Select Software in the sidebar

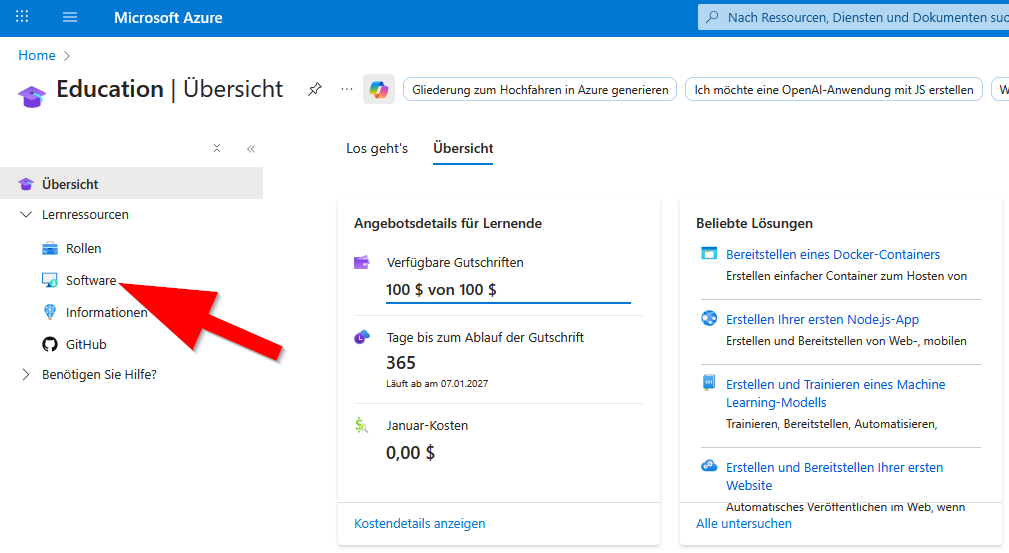pos(90,280)
